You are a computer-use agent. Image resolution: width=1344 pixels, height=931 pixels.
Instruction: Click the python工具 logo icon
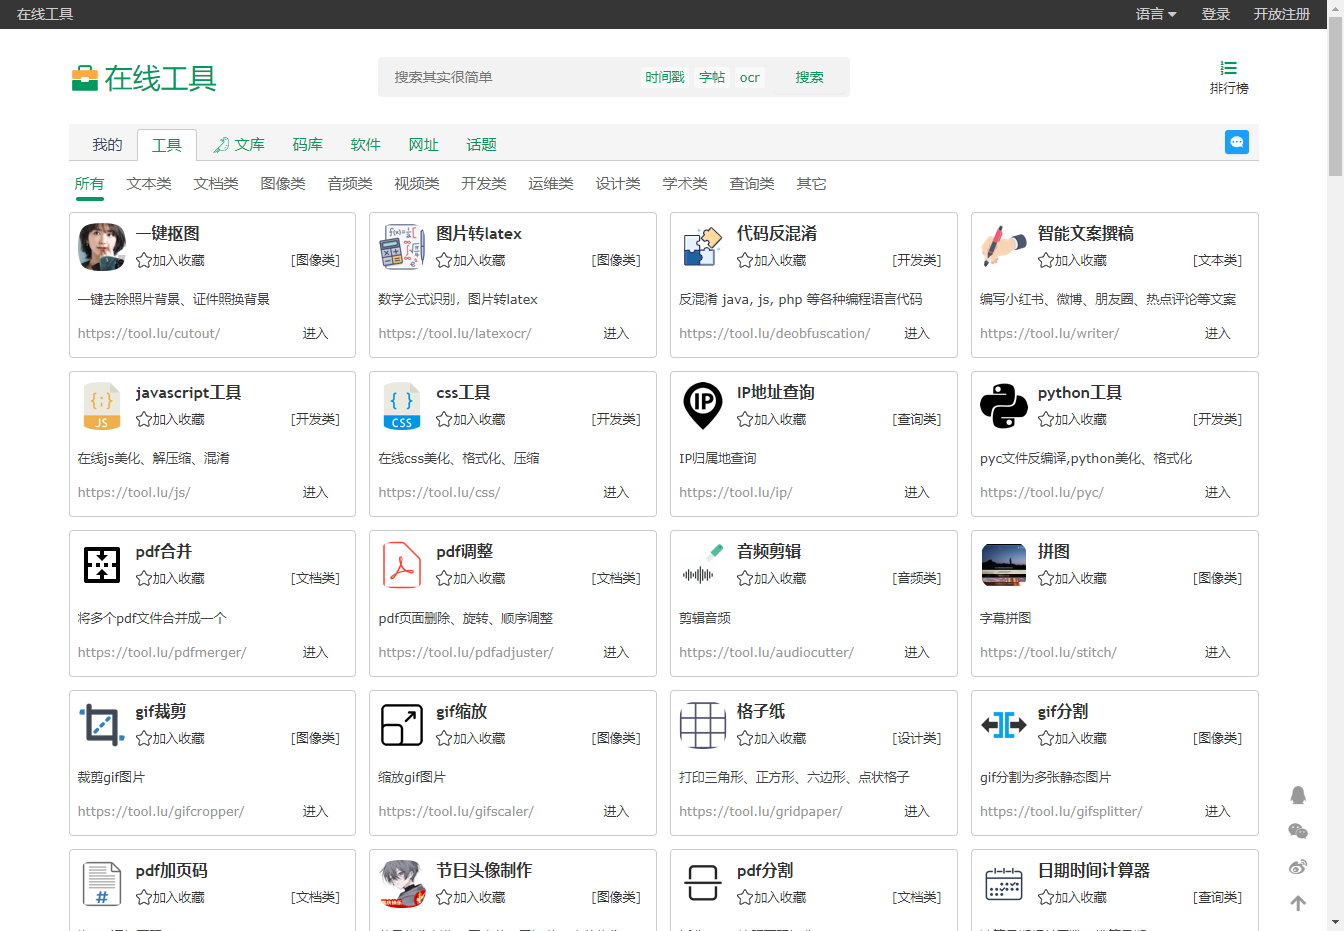point(1004,406)
